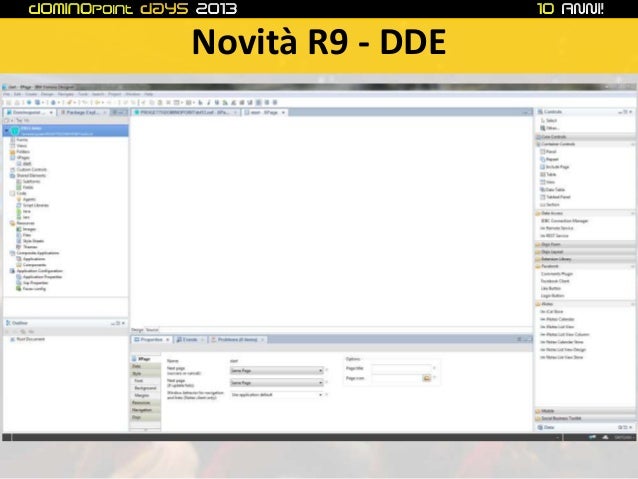
Task: Select Themes under Resources
Action: pos(30,247)
